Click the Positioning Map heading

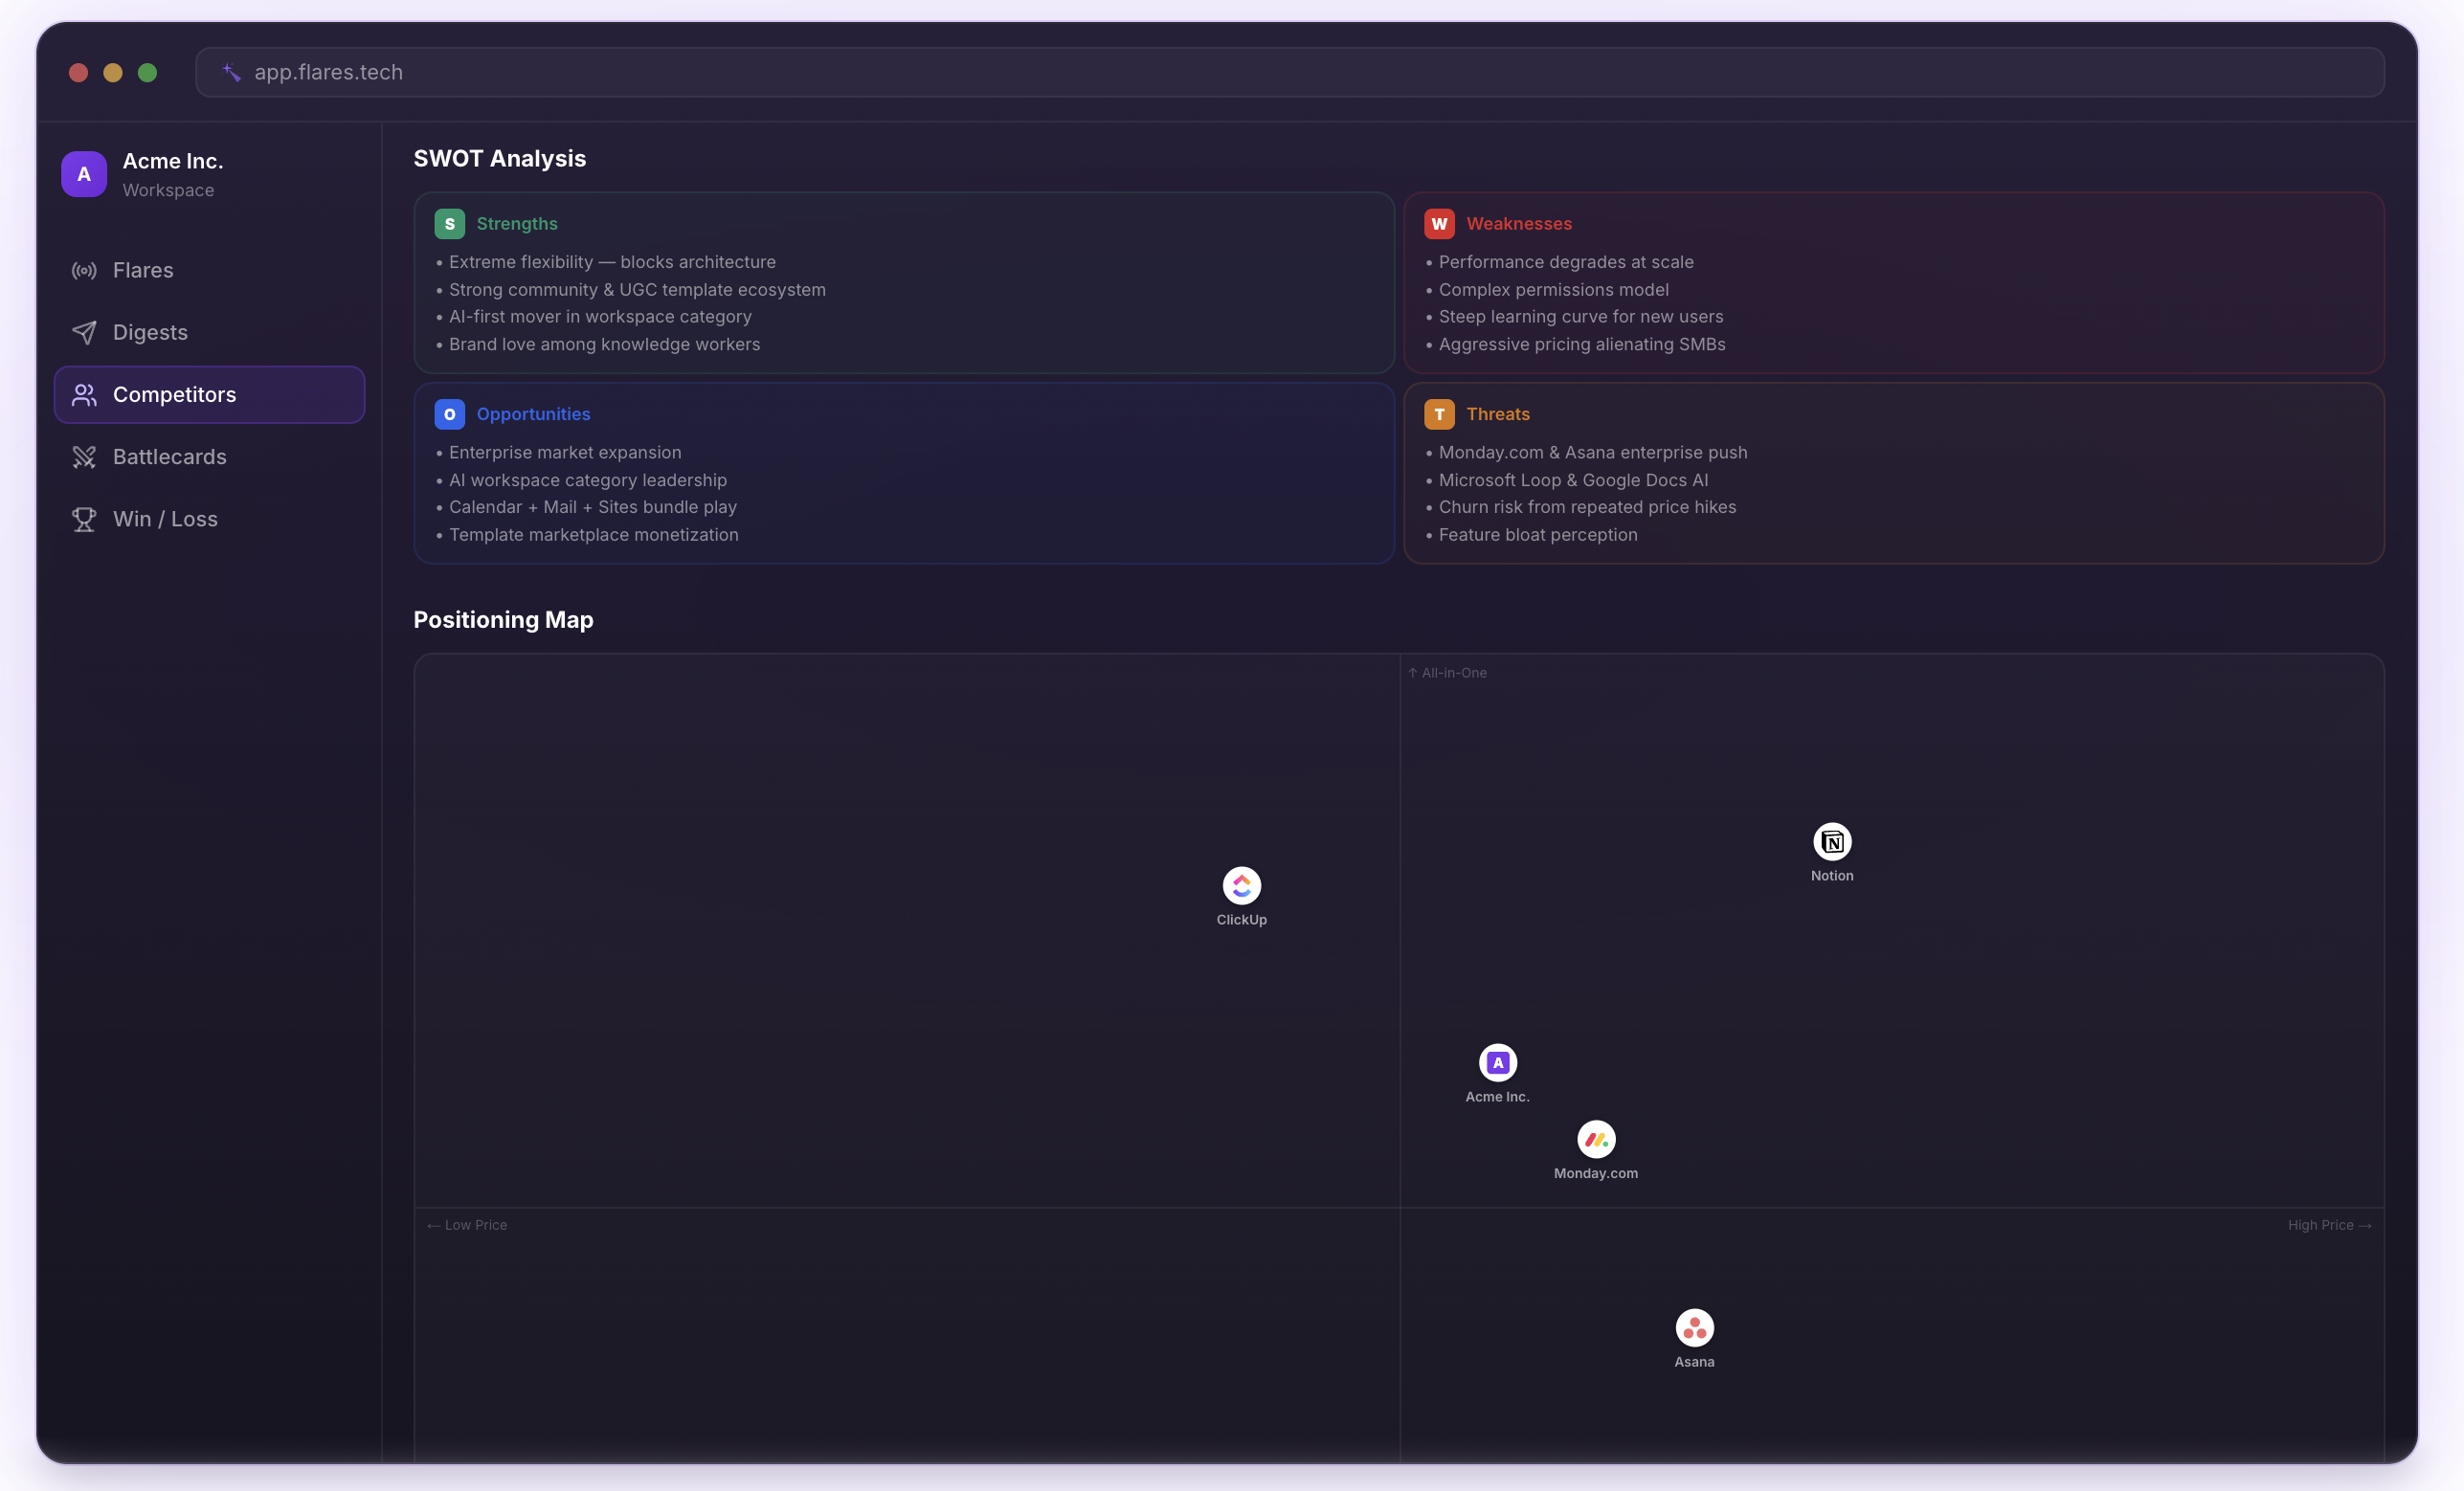(x=503, y=620)
